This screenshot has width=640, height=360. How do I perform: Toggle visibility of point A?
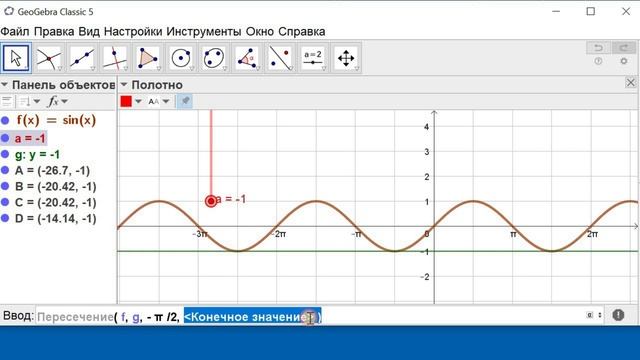tap(5, 170)
